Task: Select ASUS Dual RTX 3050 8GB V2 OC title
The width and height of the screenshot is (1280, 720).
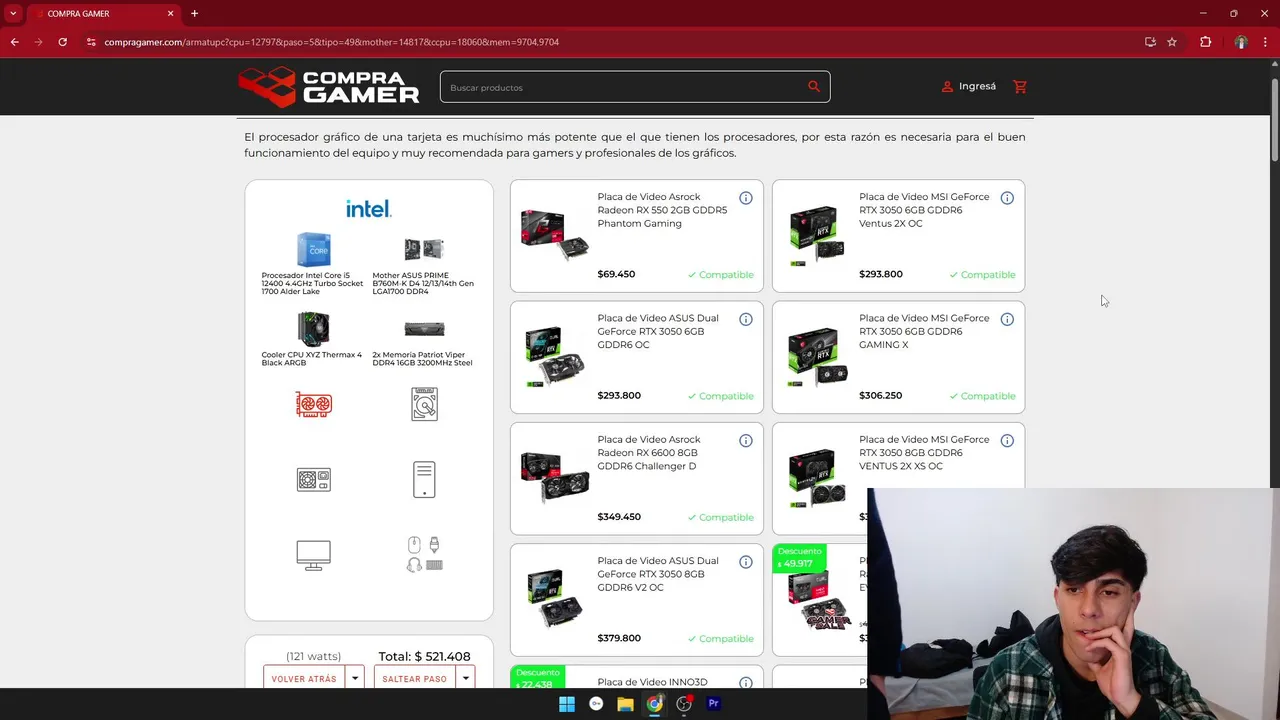Action: point(658,574)
